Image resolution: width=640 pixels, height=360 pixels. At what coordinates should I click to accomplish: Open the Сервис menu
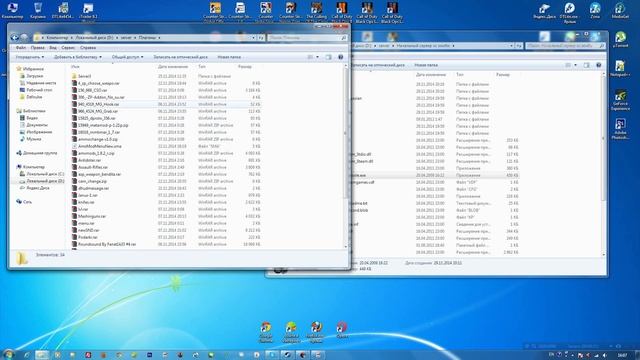[x=68, y=48]
